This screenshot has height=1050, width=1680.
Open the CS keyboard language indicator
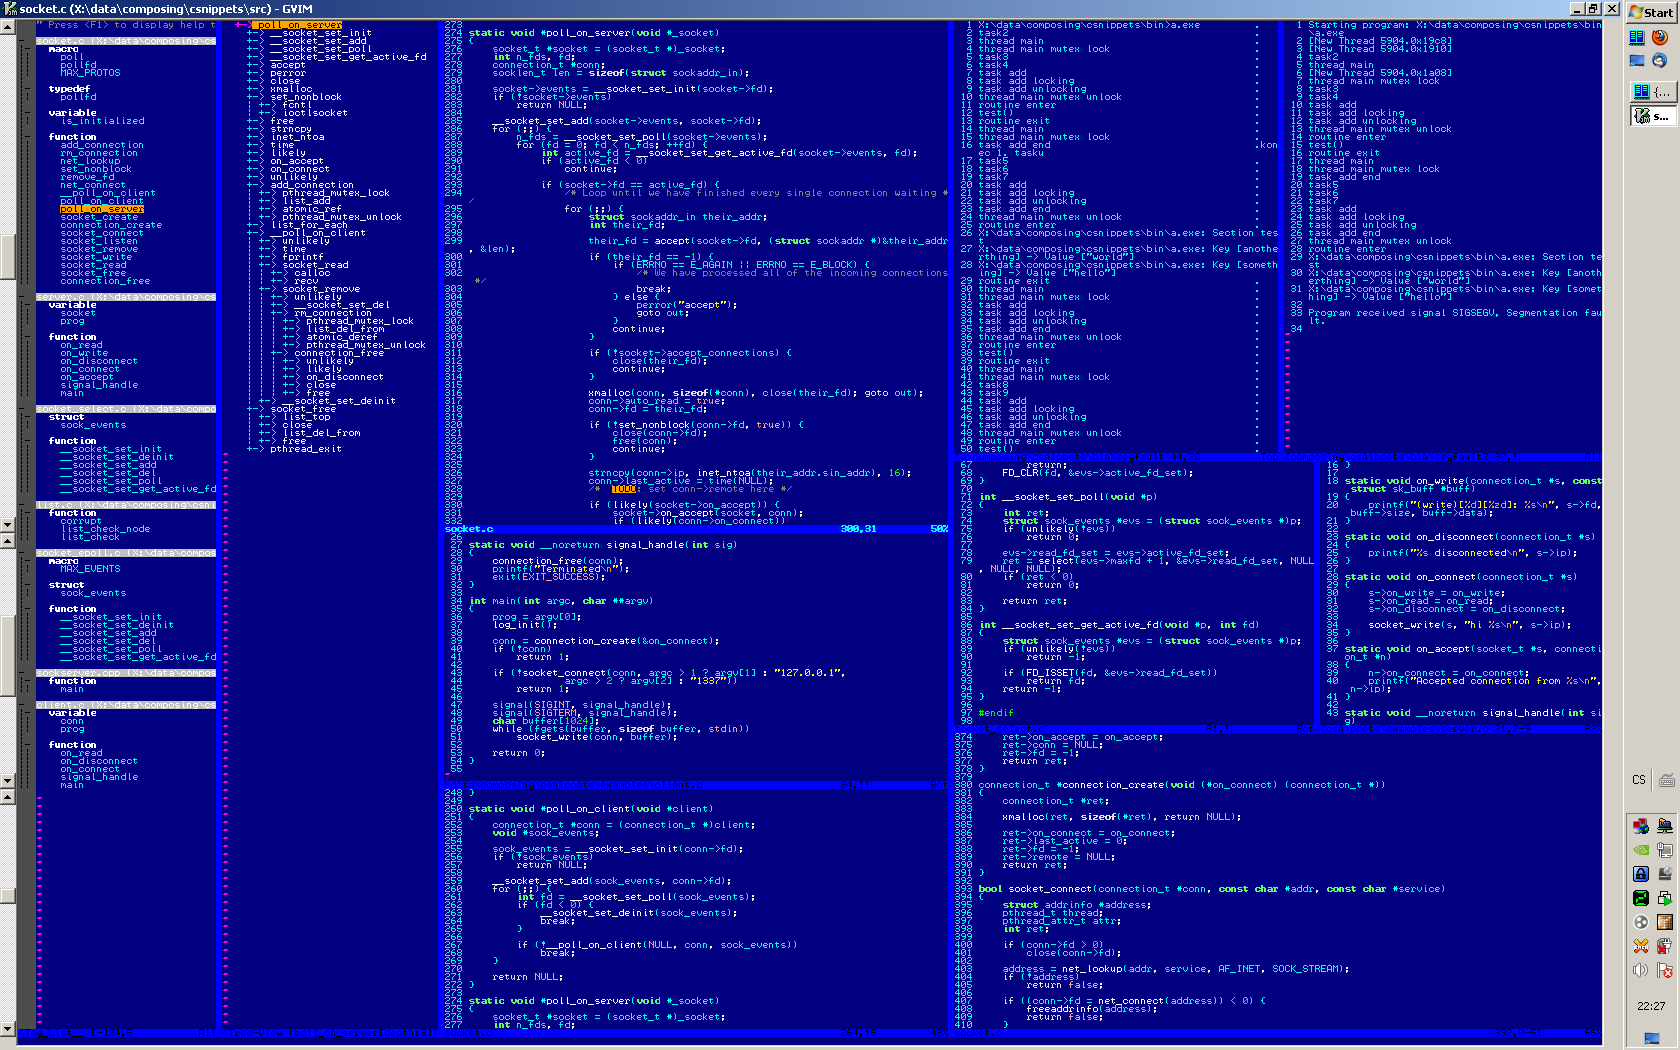(x=1639, y=780)
